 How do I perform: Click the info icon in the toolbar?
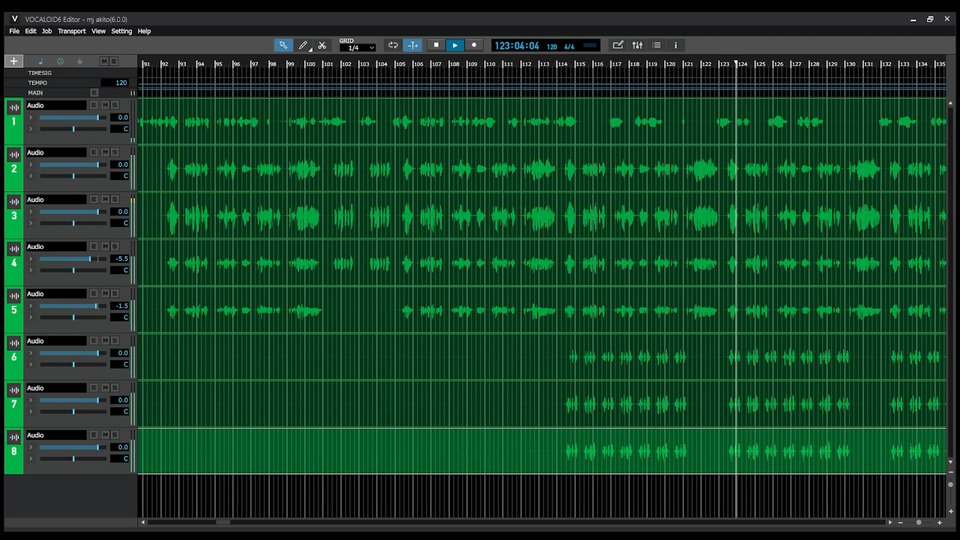pos(675,45)
